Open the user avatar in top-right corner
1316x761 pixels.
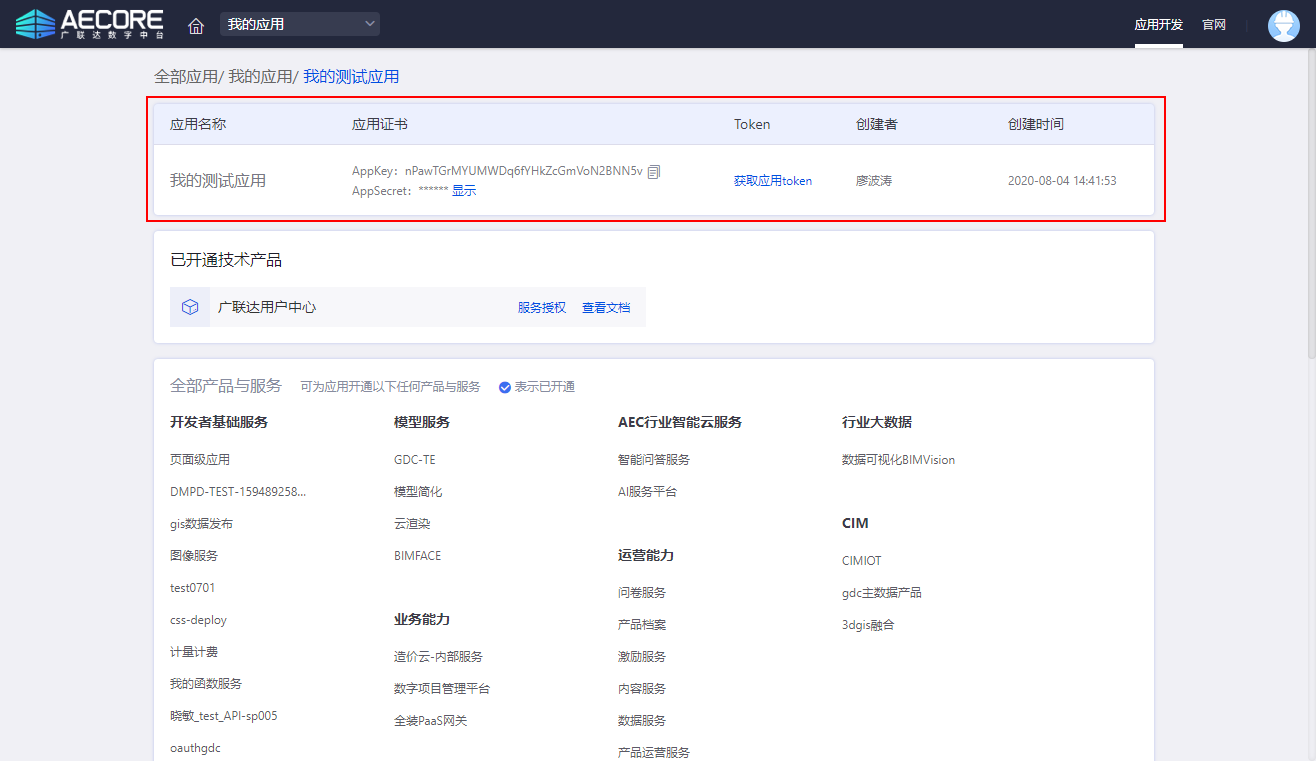click(x=1283, y=25)
